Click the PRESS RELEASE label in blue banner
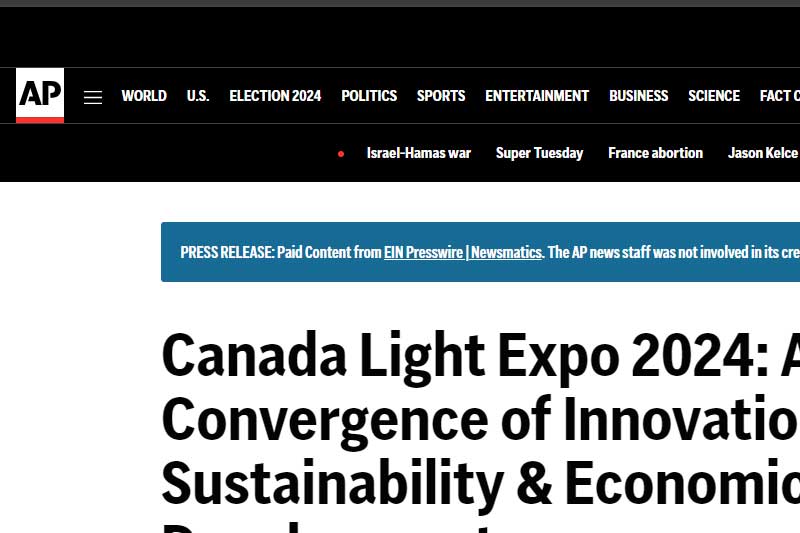The height and width of the screenshot is (533, 800). pos(227,252)
